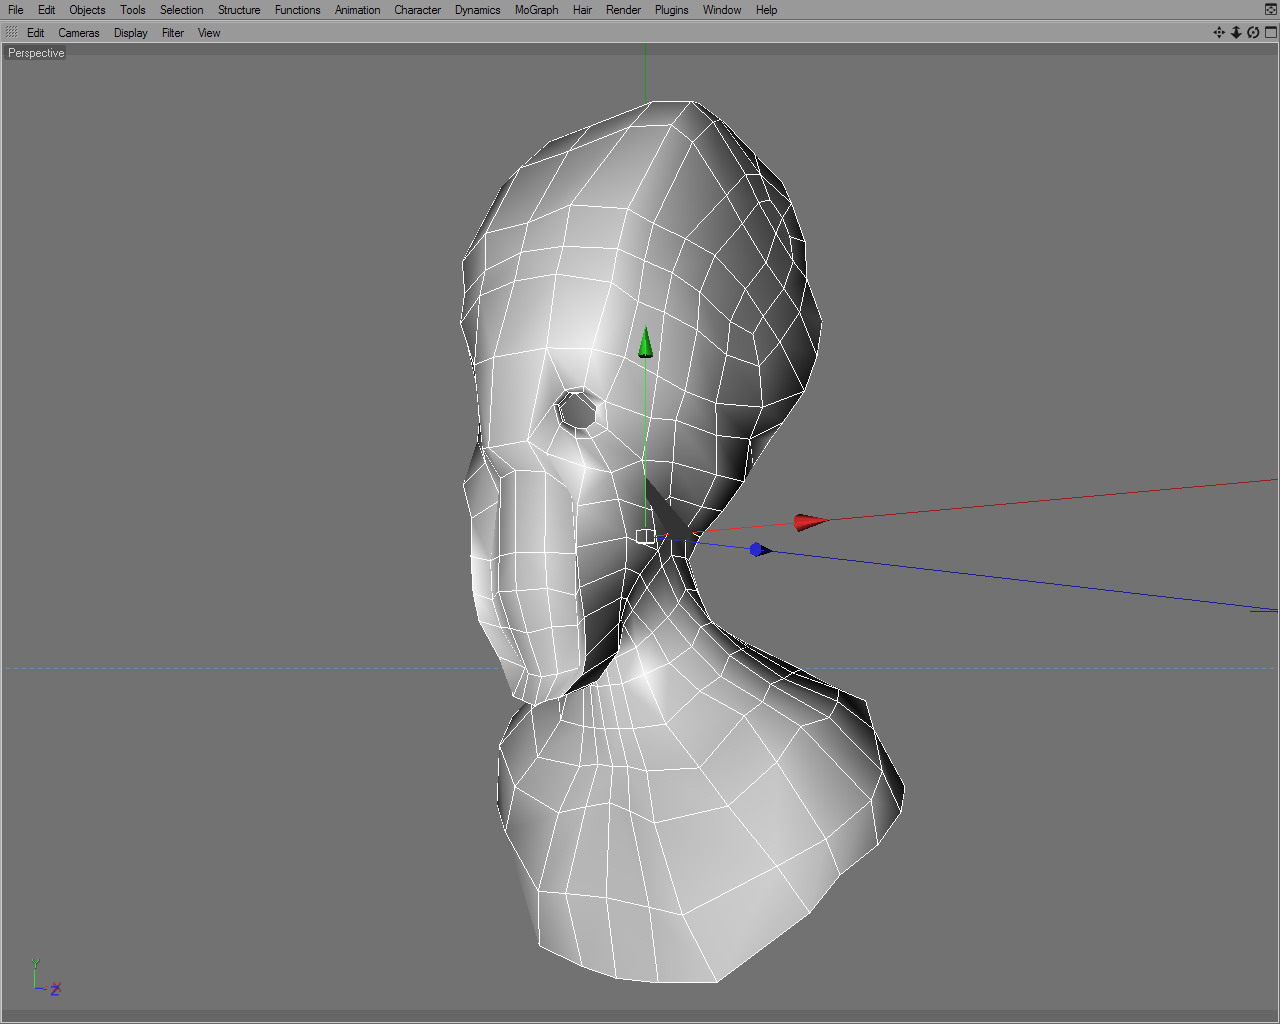Click the red X-axis arrow handle
The height and width of the screenshot is (1024, 1280).
[809, 522]
